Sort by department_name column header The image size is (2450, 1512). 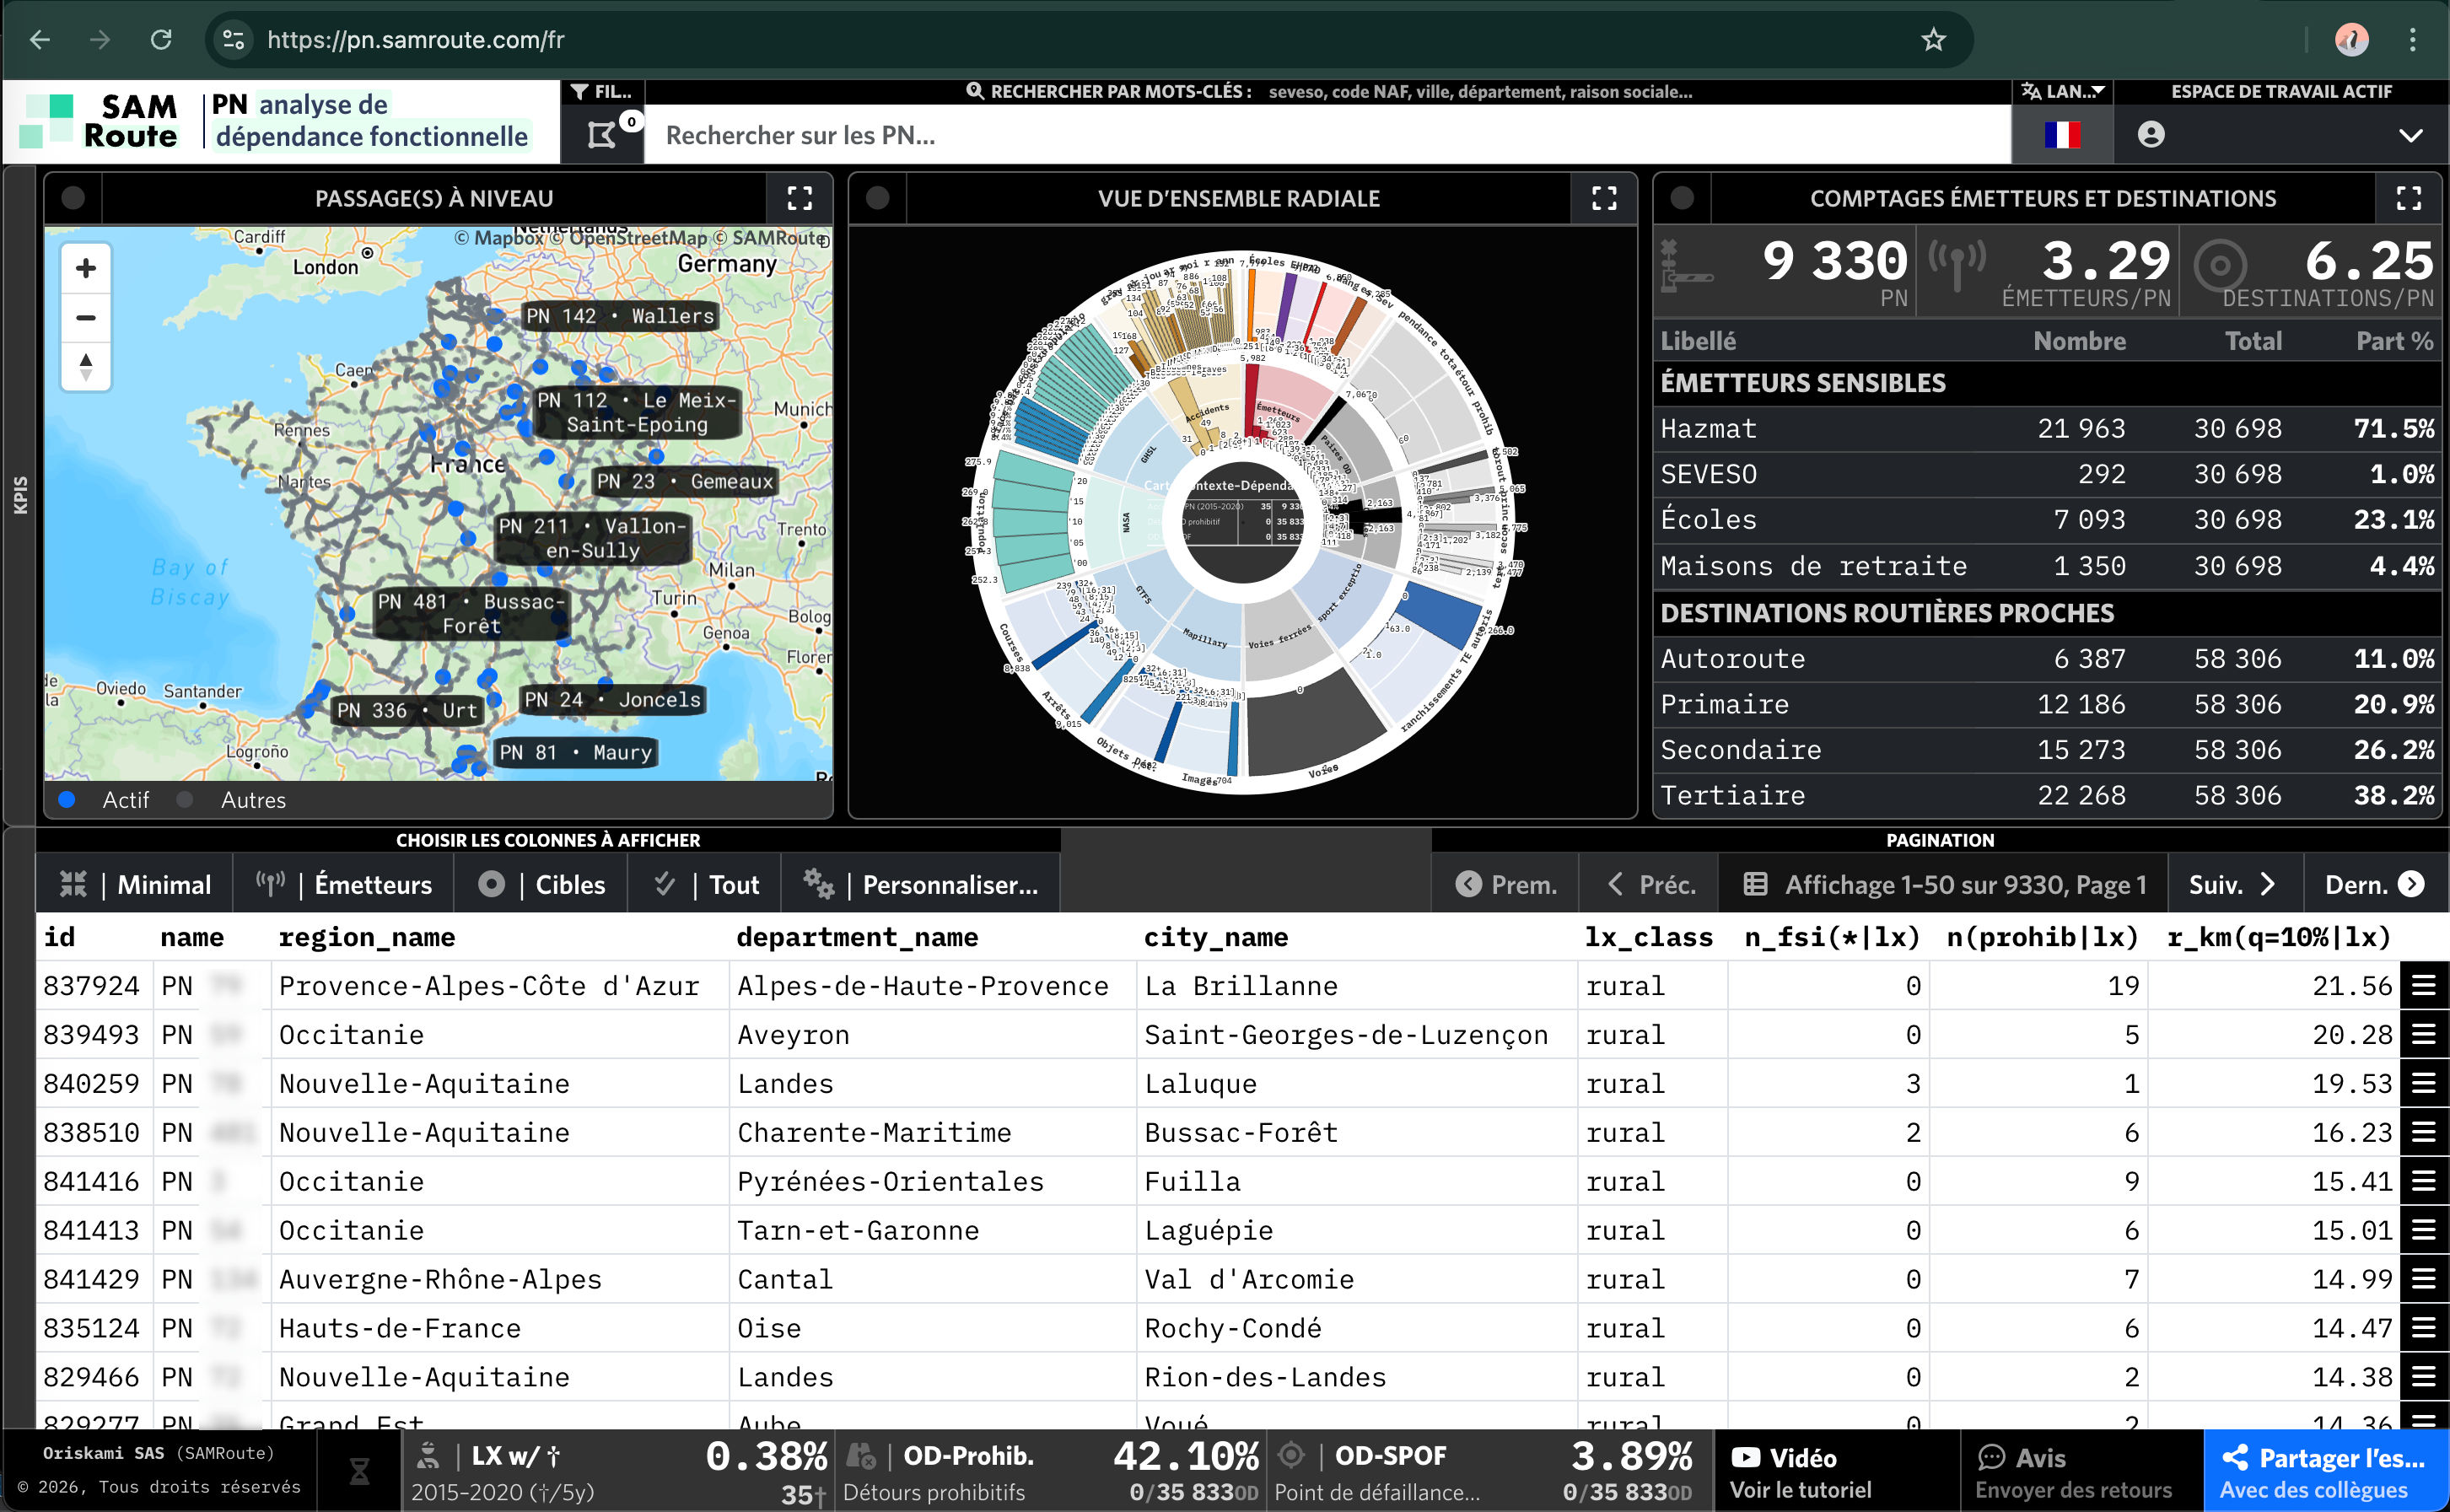click(857, 937)
